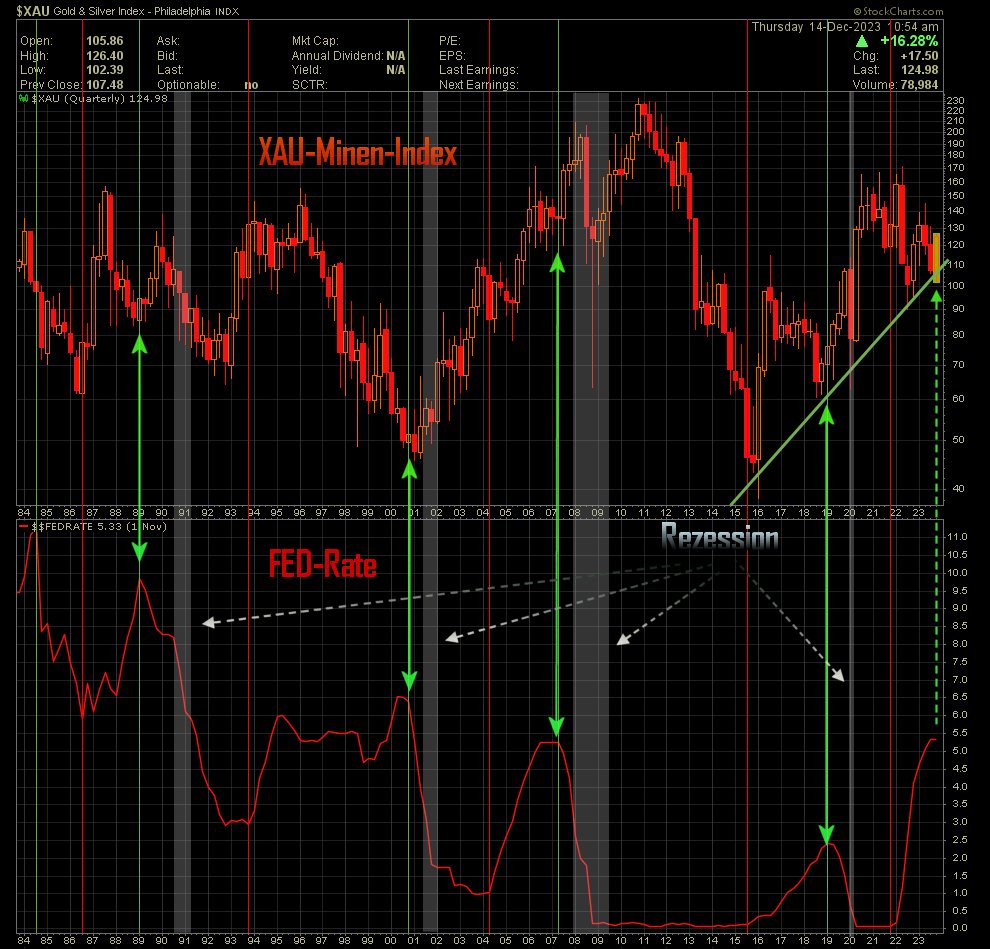Click the 'Rezession' annotation label

[720, 536]
